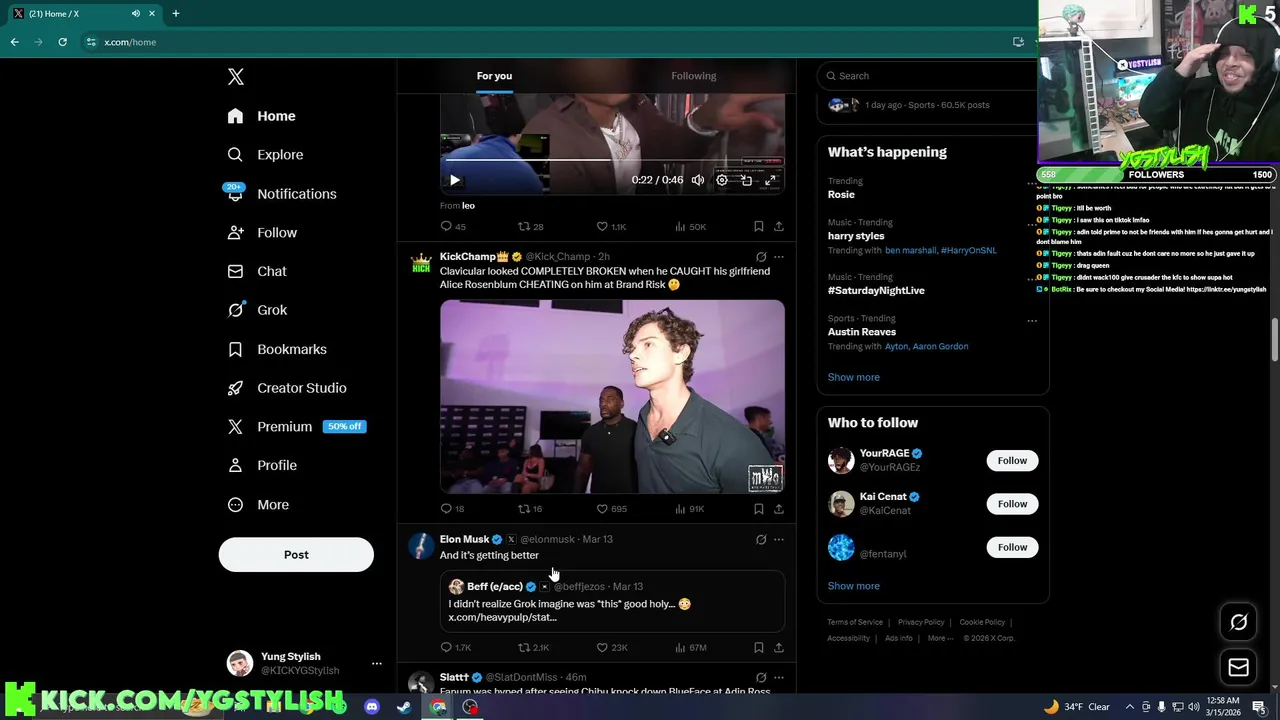Open the Explore page

point(265,155)
